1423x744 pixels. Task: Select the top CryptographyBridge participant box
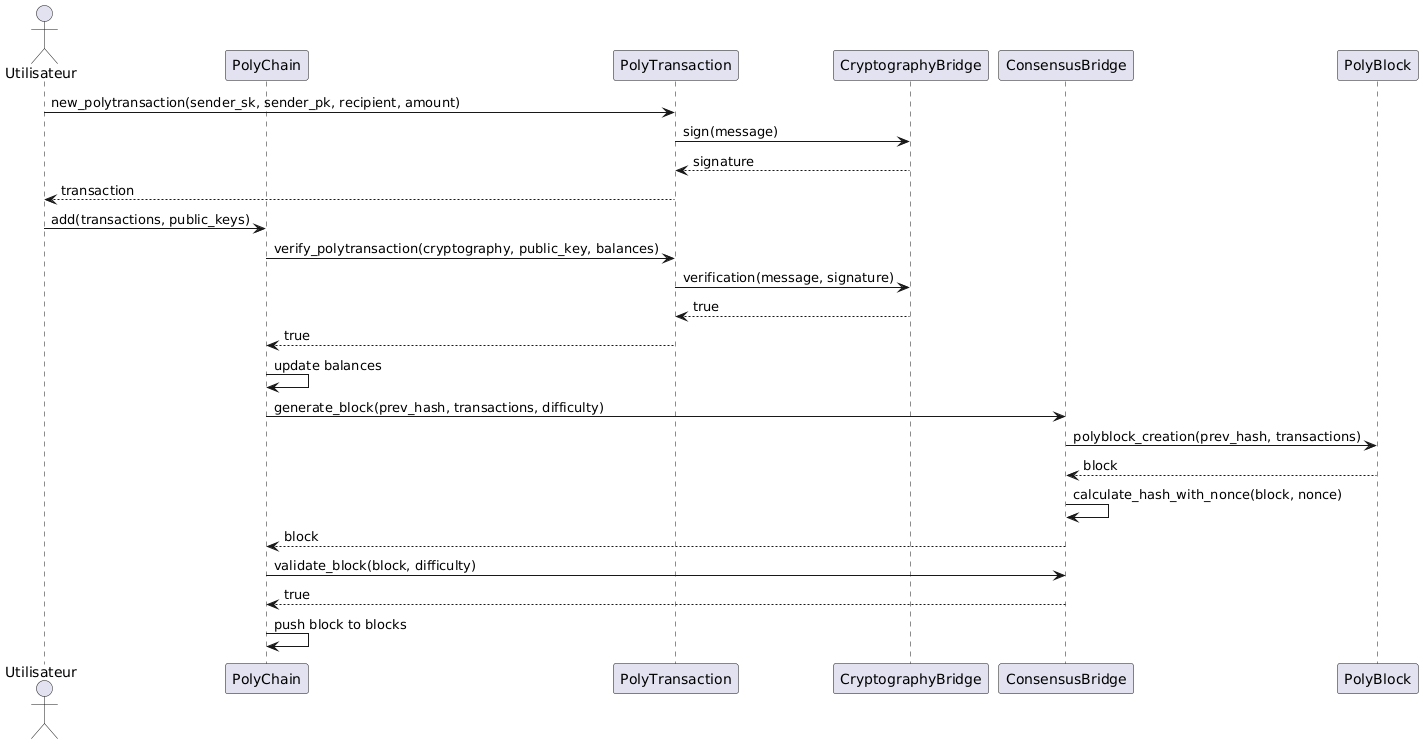(x=910, y=65)
